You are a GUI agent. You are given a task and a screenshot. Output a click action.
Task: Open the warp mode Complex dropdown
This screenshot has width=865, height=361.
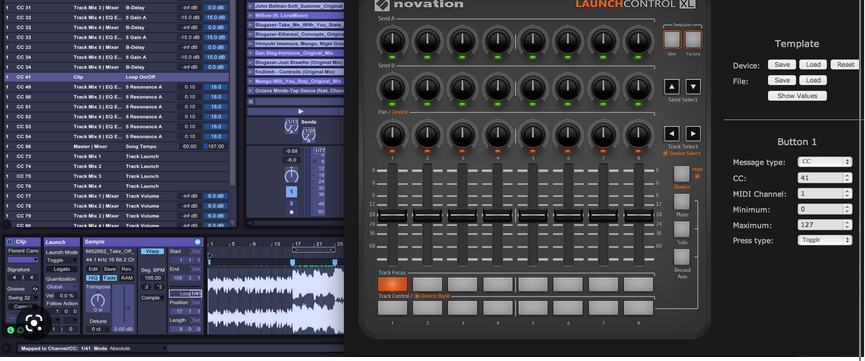[152, 298]
